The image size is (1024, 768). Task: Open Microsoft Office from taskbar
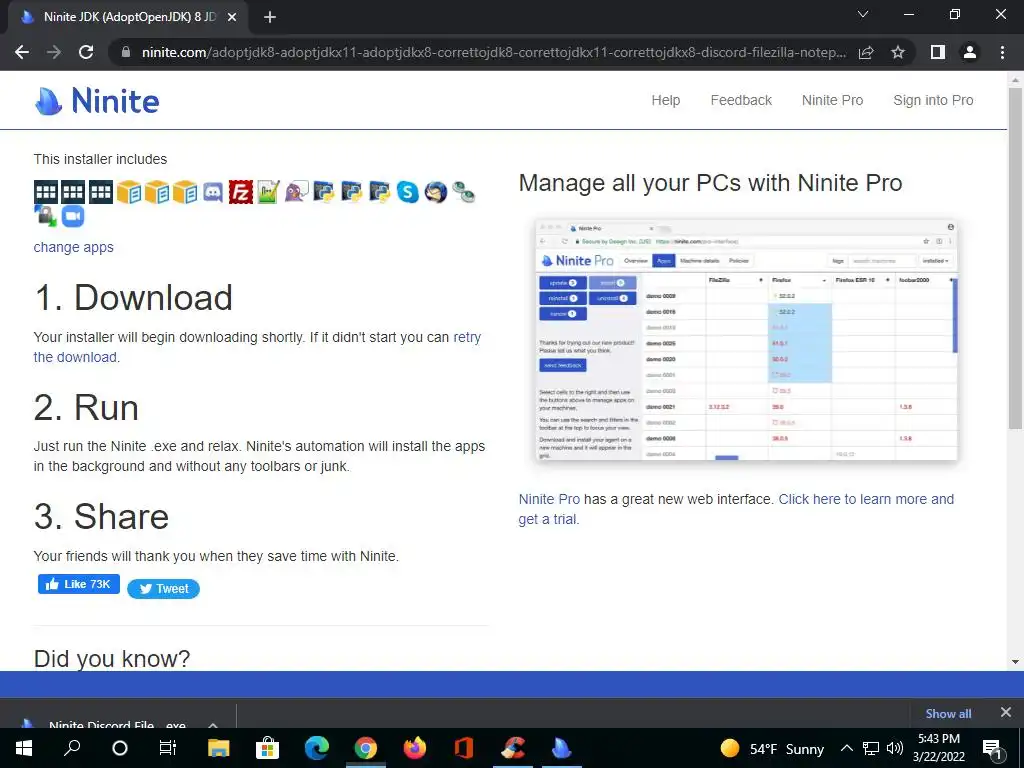[x=464, y=748]
